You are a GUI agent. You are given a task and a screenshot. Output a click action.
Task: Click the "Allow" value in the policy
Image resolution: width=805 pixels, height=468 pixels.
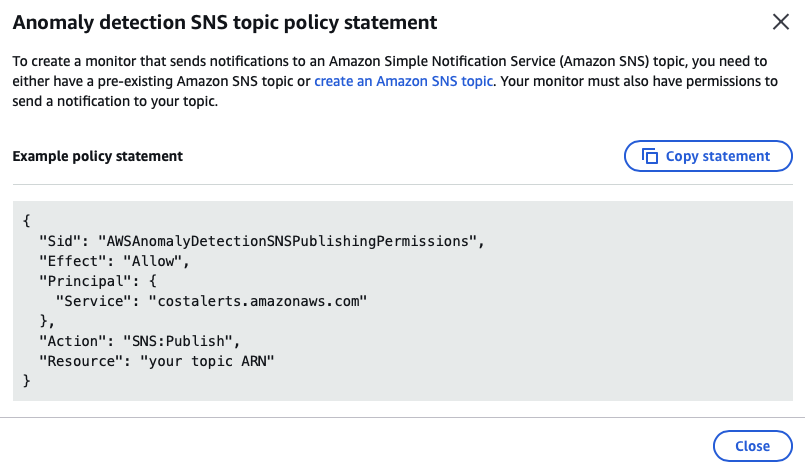[x=158, y=261]
